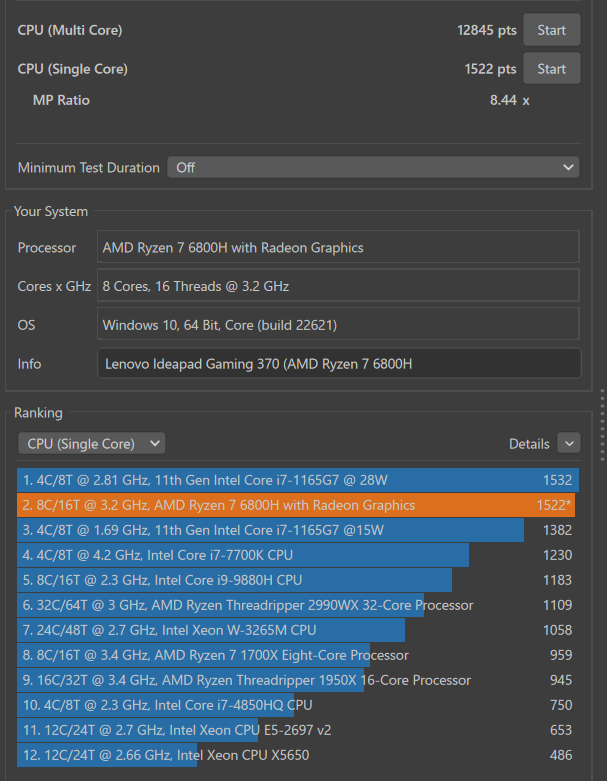Image resolution: width=607 pixels, height=781 pixels.
Task: Select the Intel Core i9-9880H ranking row
Action: point(296,580)
